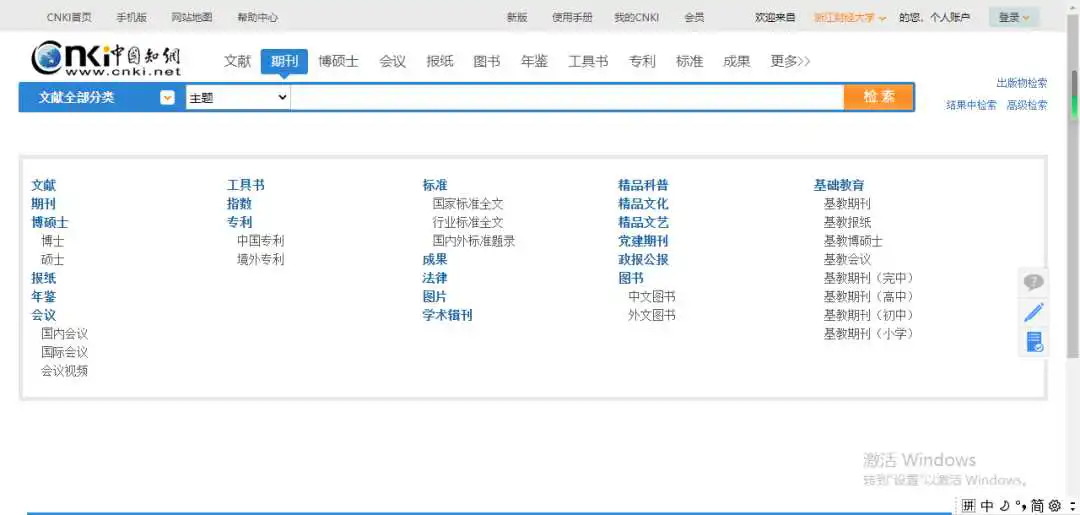Open the 我的CNKI link
The image size is (1080, 515).
click(x=636, y=18)
